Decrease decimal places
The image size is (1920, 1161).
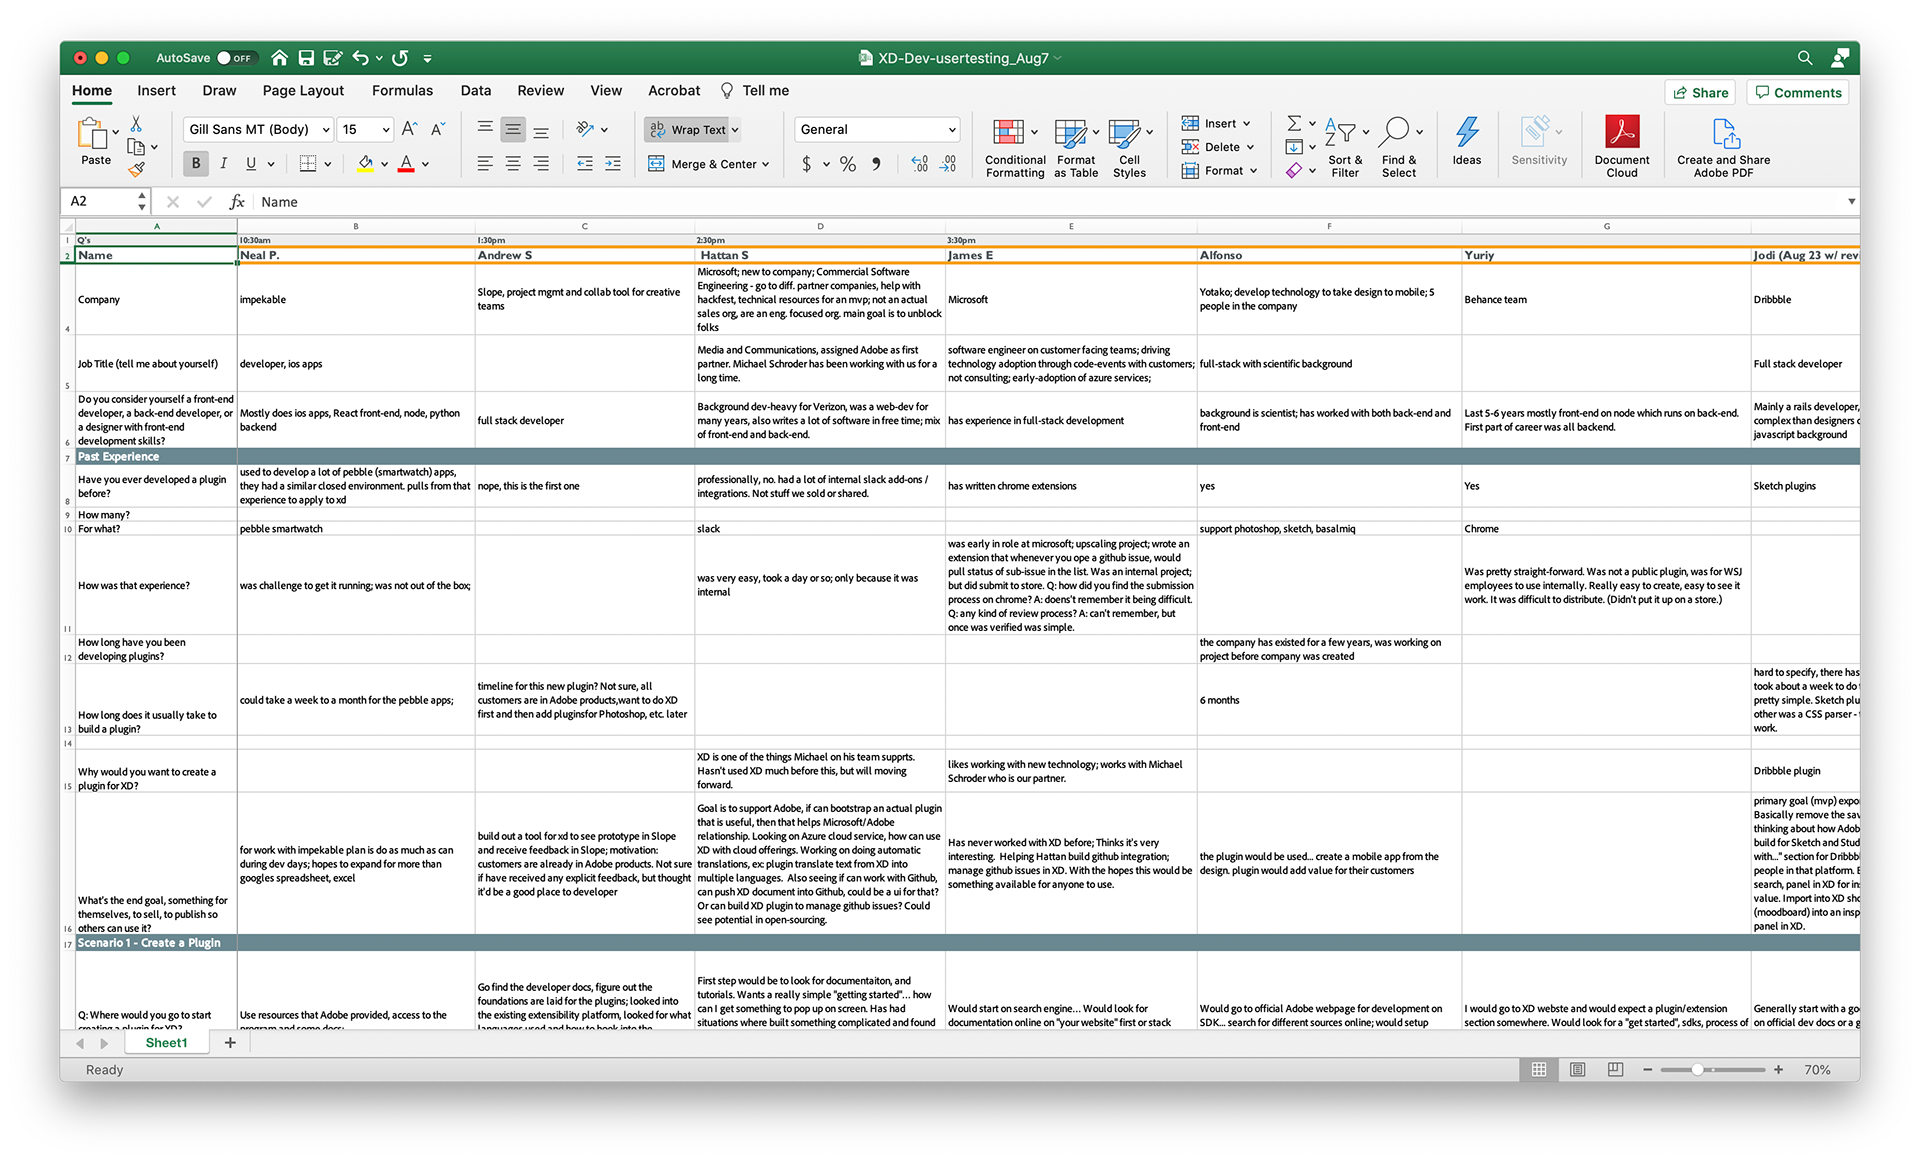[948, 164]
